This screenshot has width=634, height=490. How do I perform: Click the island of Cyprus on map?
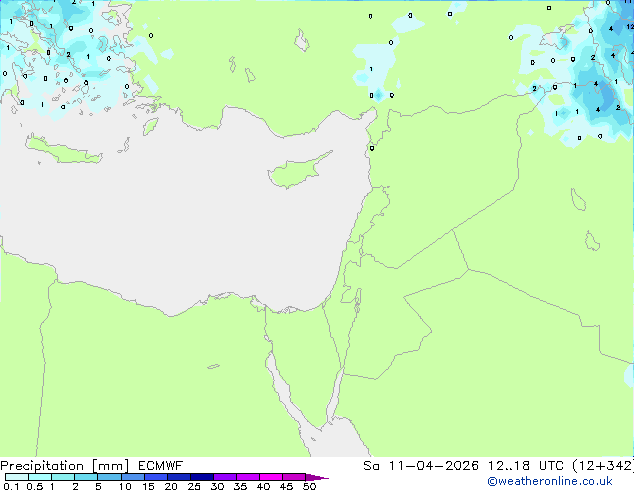click(x=295, y=173)
